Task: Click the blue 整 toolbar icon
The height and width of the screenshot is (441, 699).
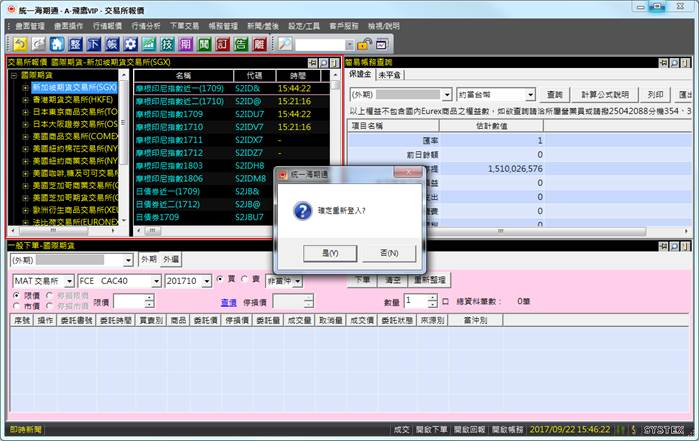Action: (75, 44)
